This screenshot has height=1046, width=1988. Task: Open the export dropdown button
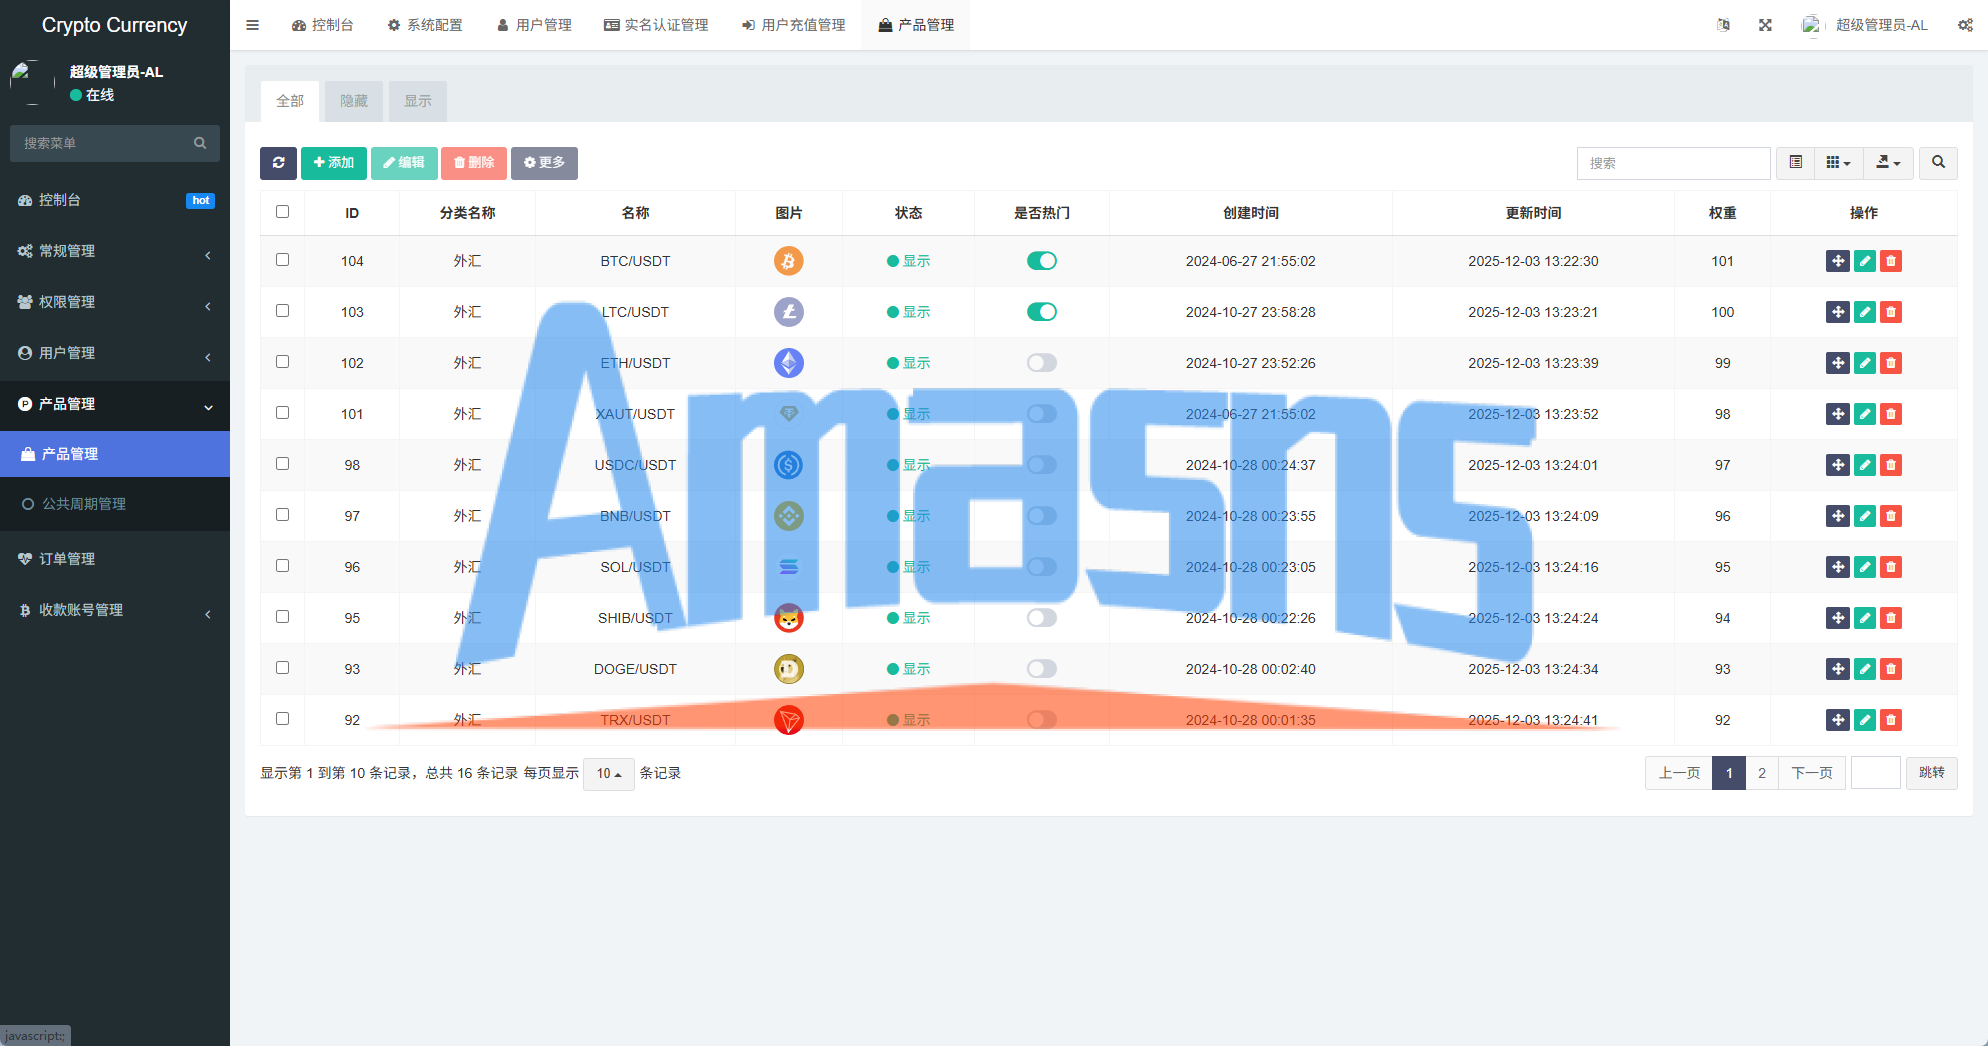click(1888, 163)
